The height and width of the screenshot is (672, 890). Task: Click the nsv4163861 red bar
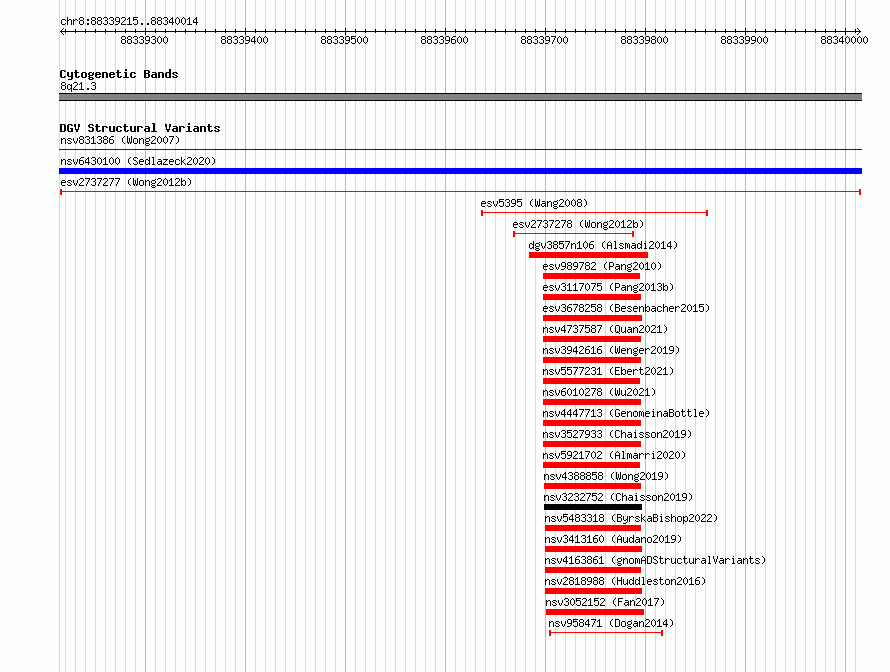click(x=593, y=570)
